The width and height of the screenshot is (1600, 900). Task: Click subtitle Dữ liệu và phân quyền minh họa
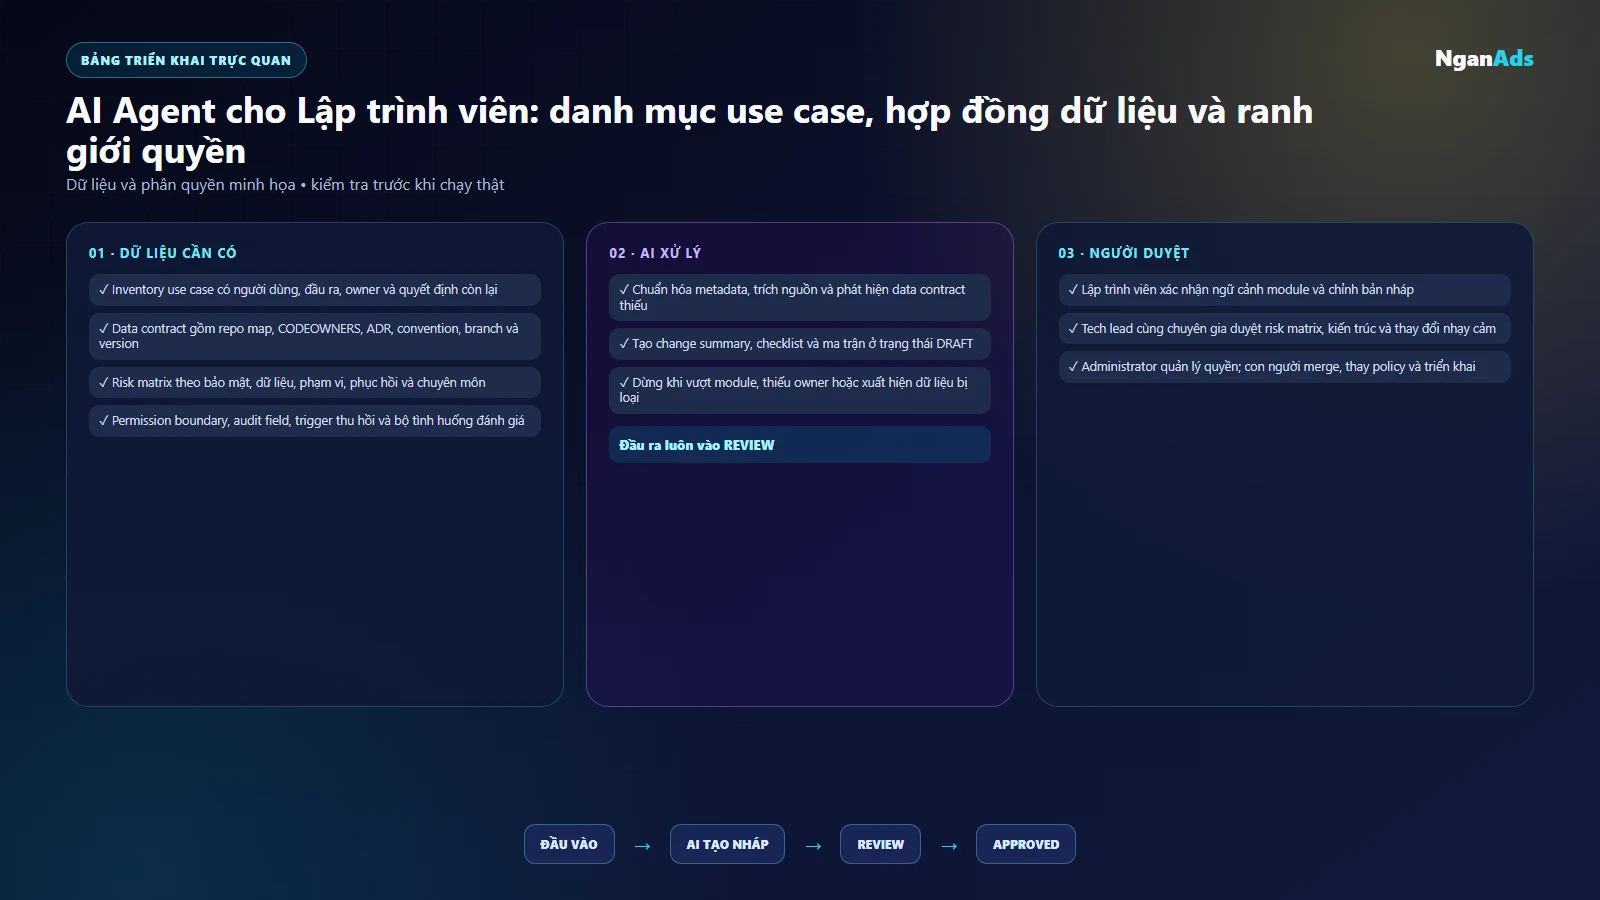click(285, 185)
